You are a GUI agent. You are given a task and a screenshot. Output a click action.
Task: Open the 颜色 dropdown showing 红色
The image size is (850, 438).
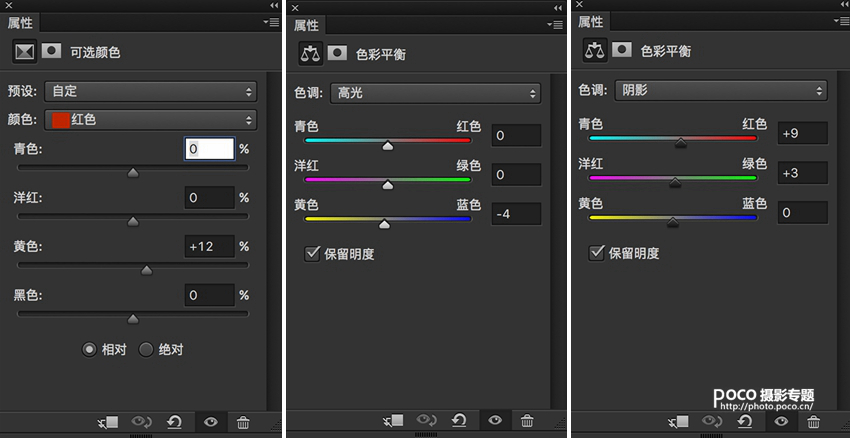coord(149,120)
